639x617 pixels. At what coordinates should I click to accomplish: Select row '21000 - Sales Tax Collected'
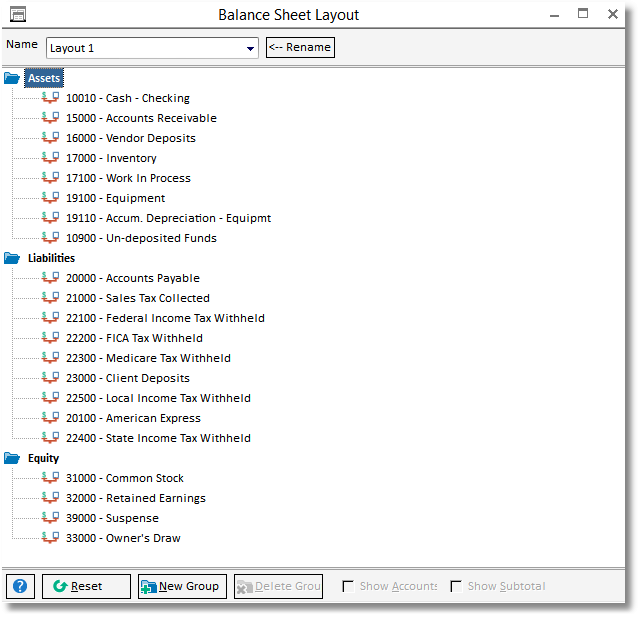[138, 298]
